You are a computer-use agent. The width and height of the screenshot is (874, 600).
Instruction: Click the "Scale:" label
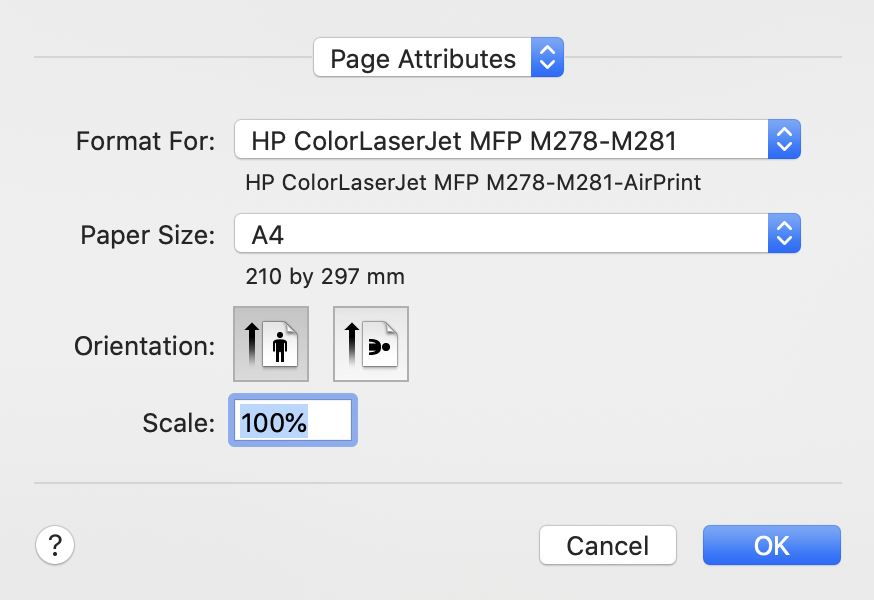[x=178, y=423]
